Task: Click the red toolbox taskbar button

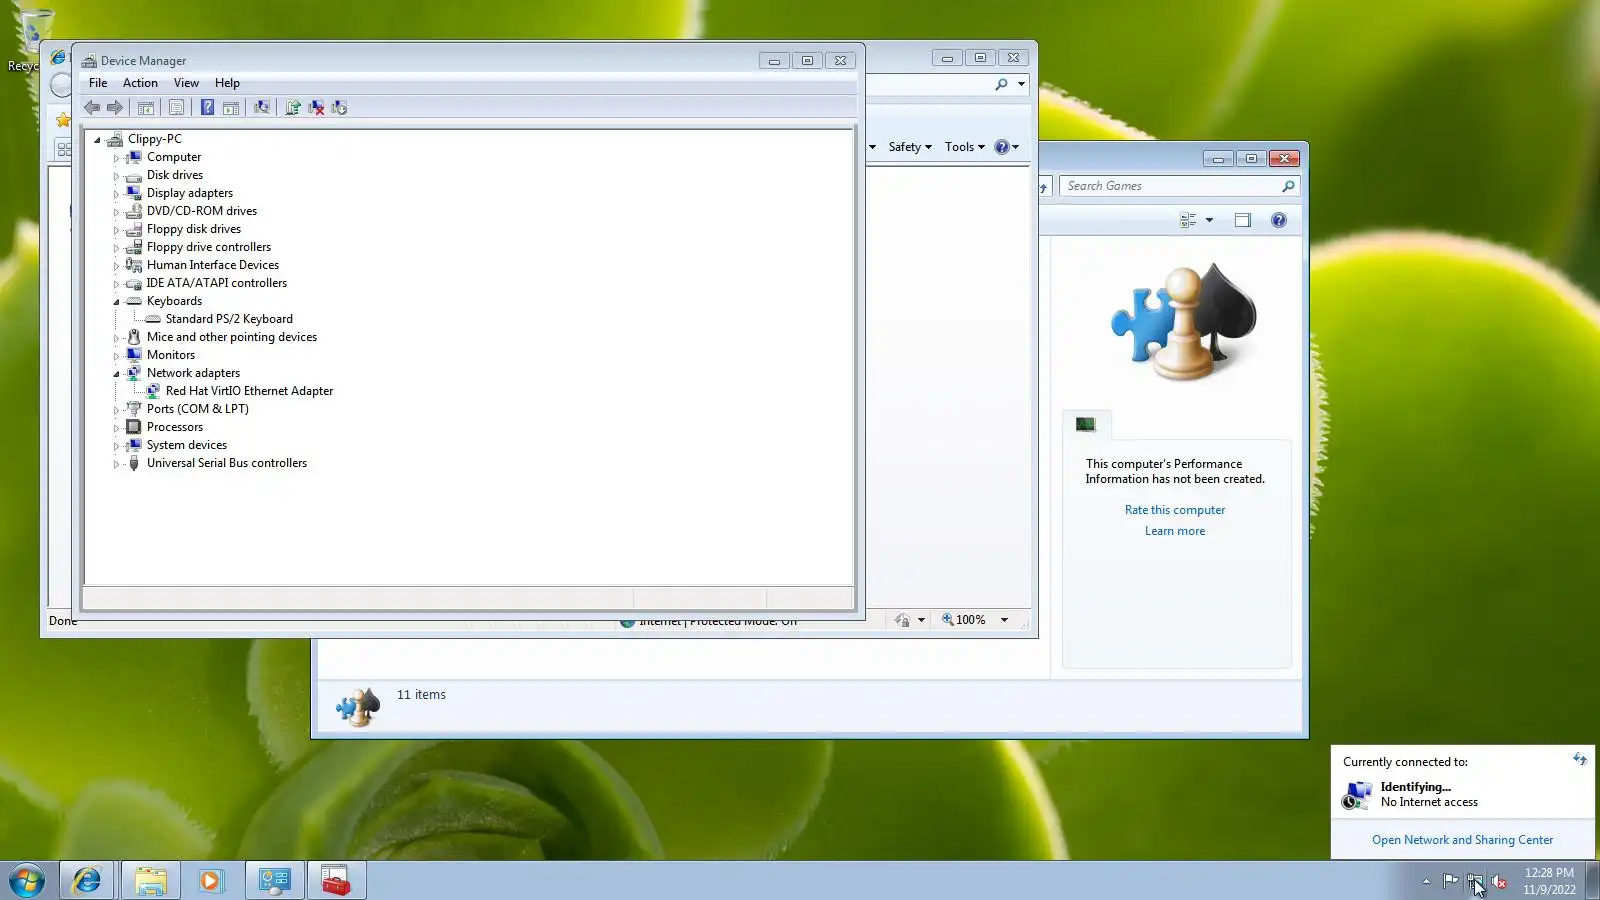Action: tap(336, 880)
